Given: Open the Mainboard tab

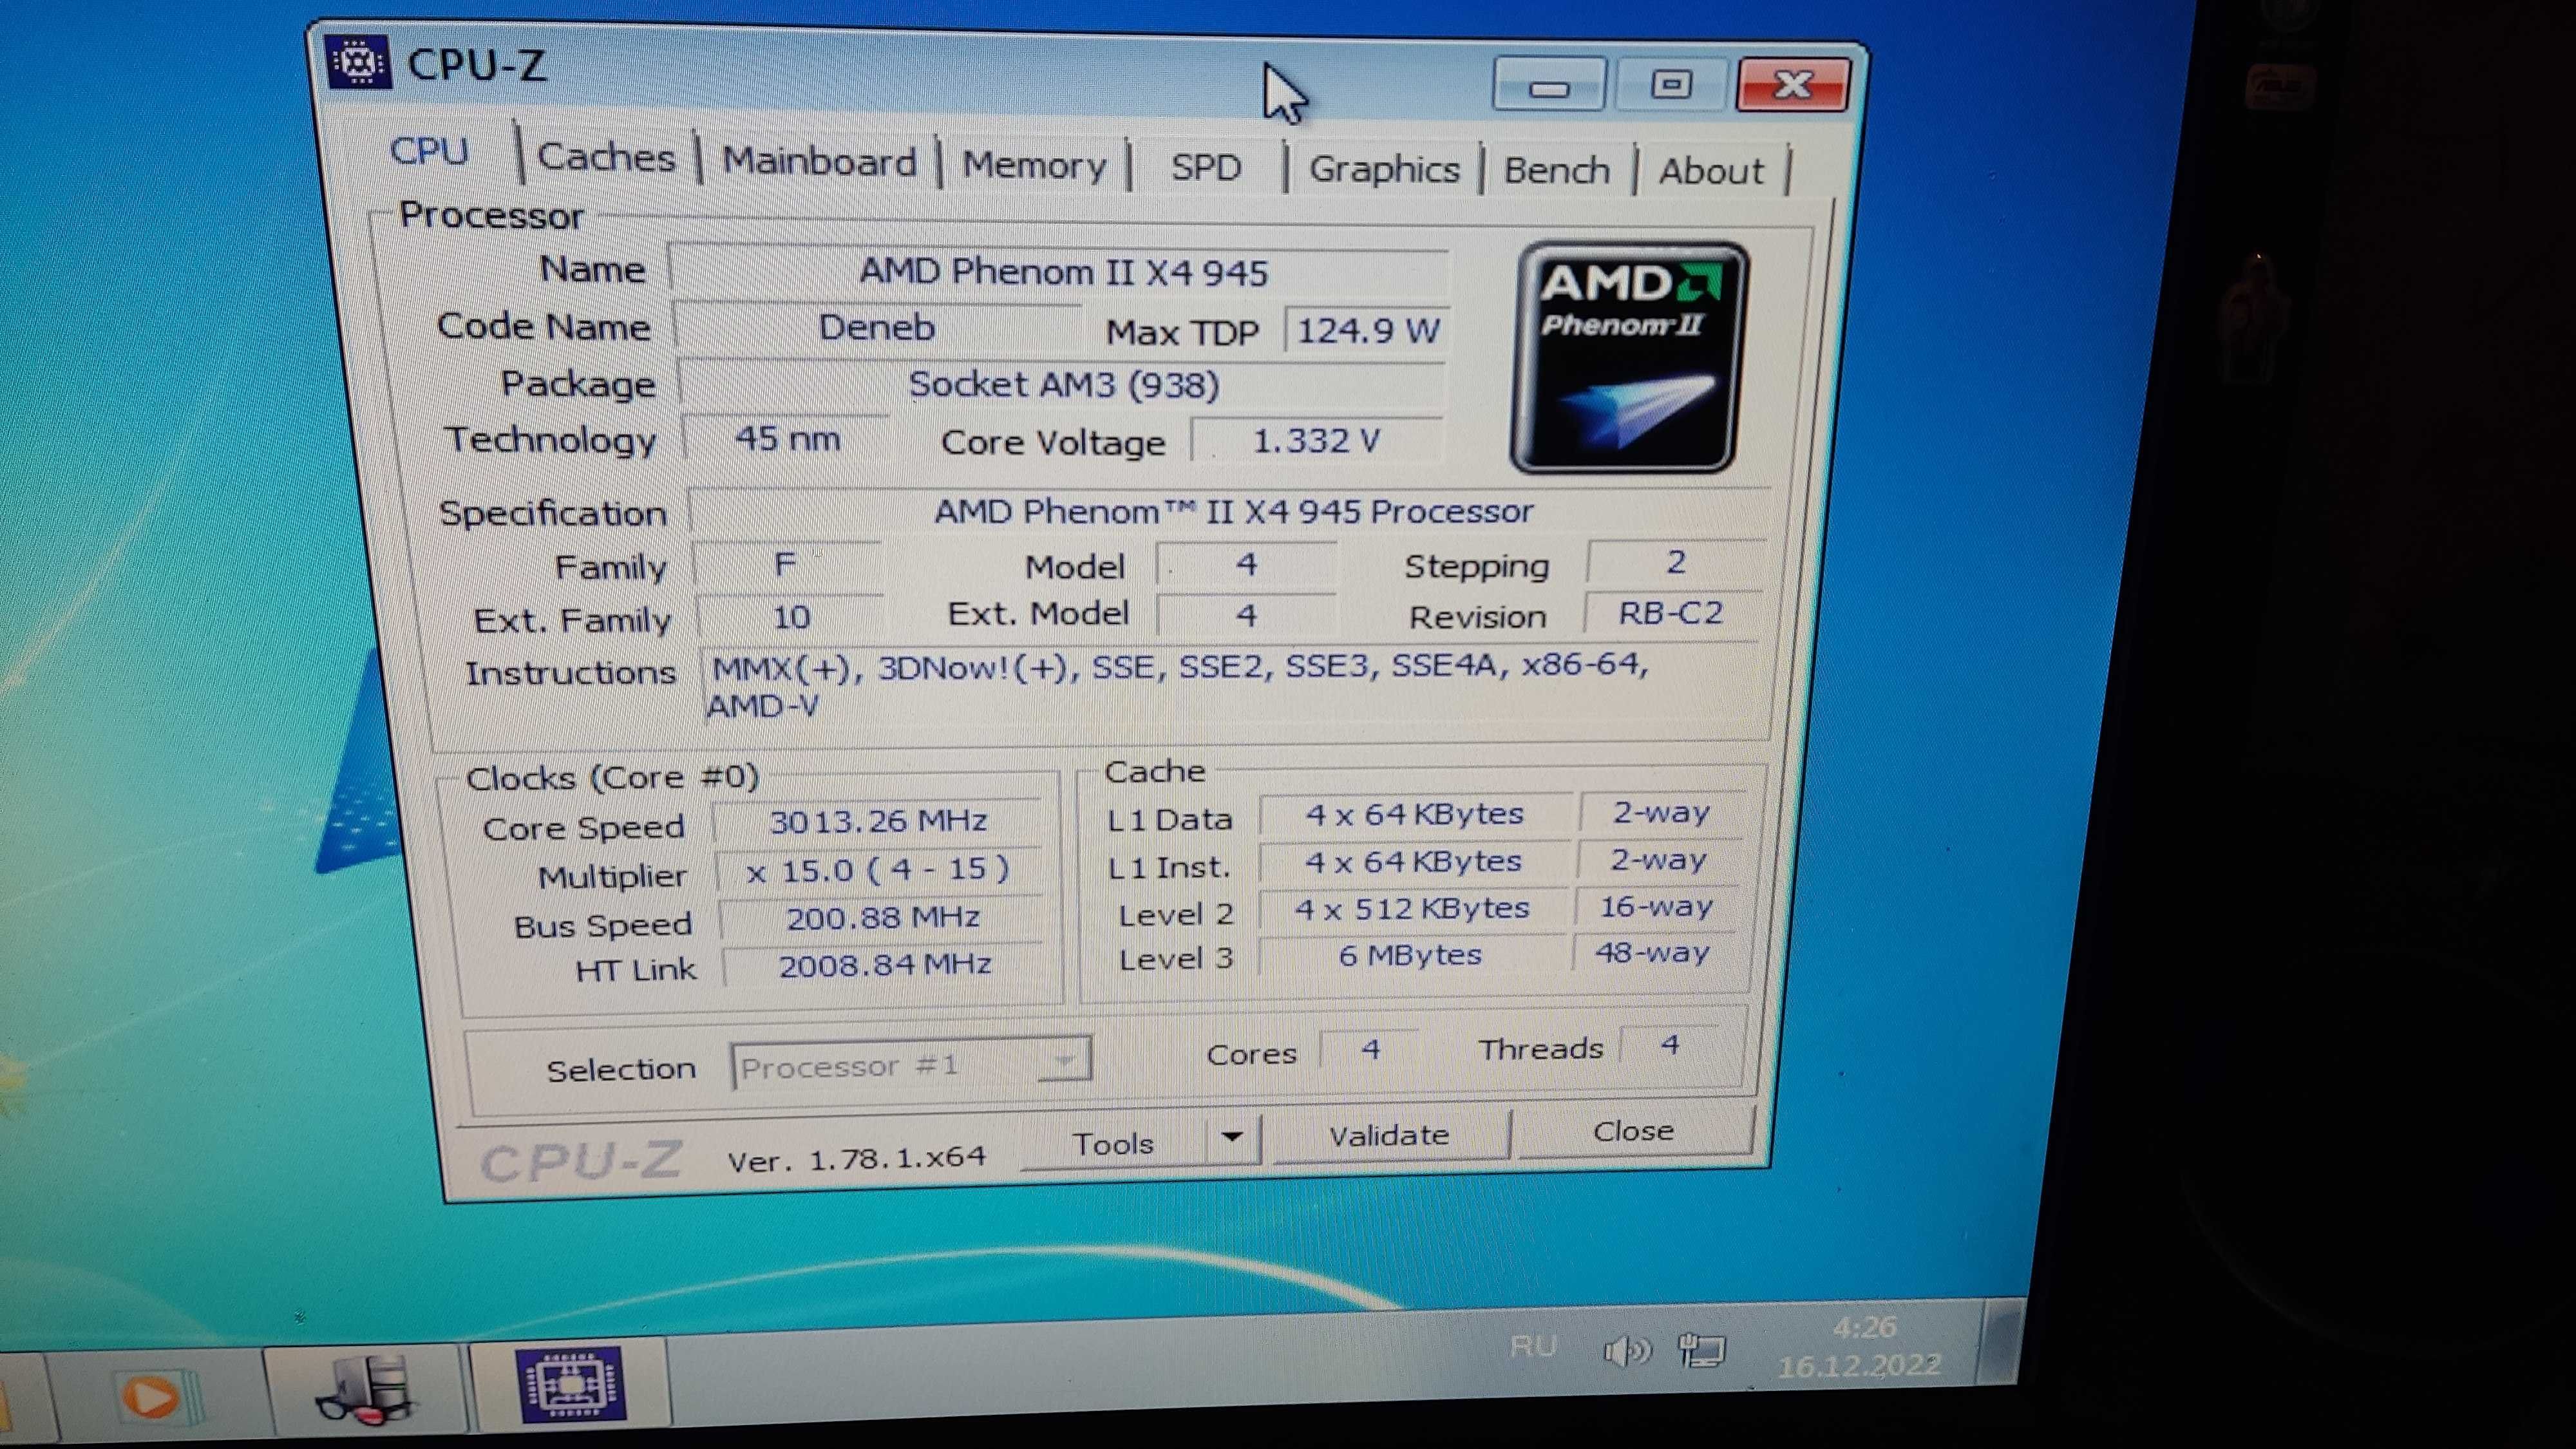Looking at the screenshot, I should click(819, 161).
